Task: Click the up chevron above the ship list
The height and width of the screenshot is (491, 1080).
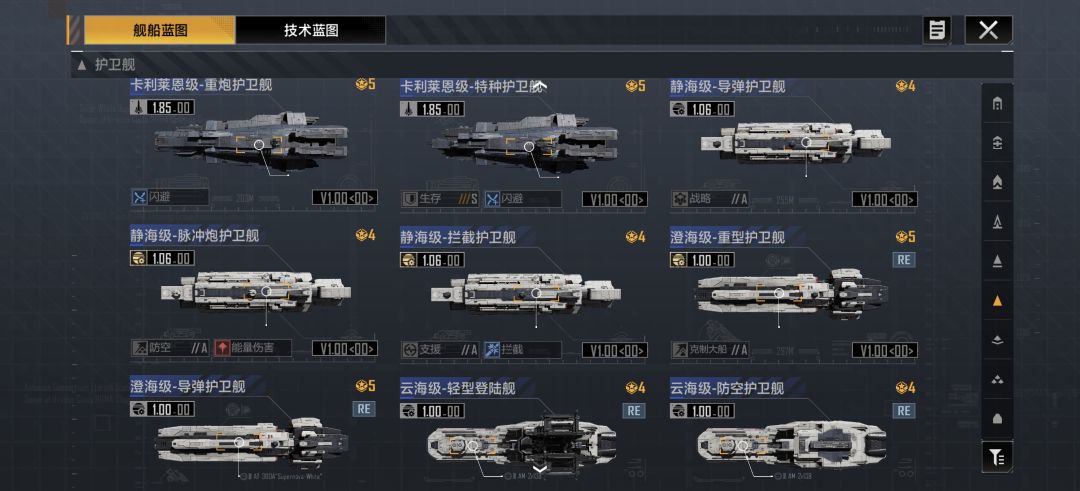Action: pos(541,86)
